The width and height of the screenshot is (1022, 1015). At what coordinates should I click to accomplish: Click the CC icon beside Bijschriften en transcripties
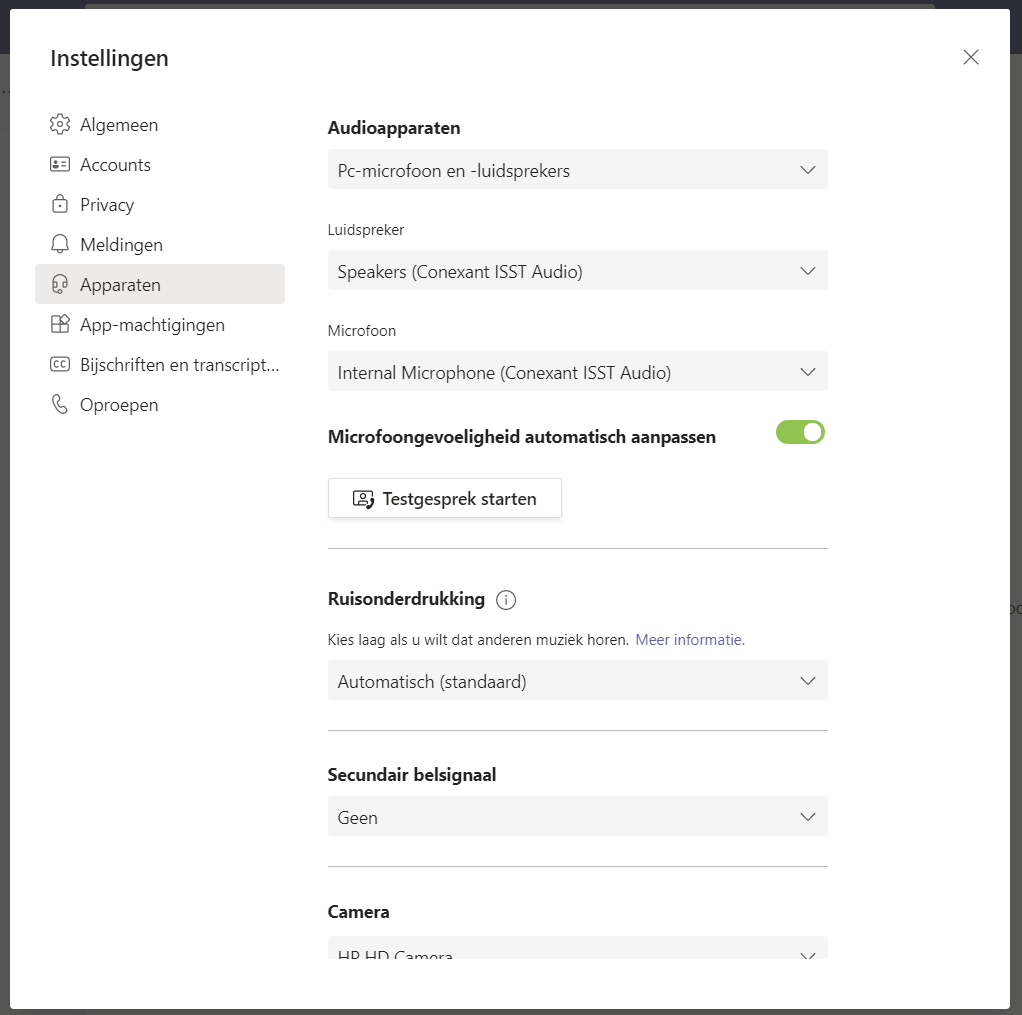pos(60,364)
